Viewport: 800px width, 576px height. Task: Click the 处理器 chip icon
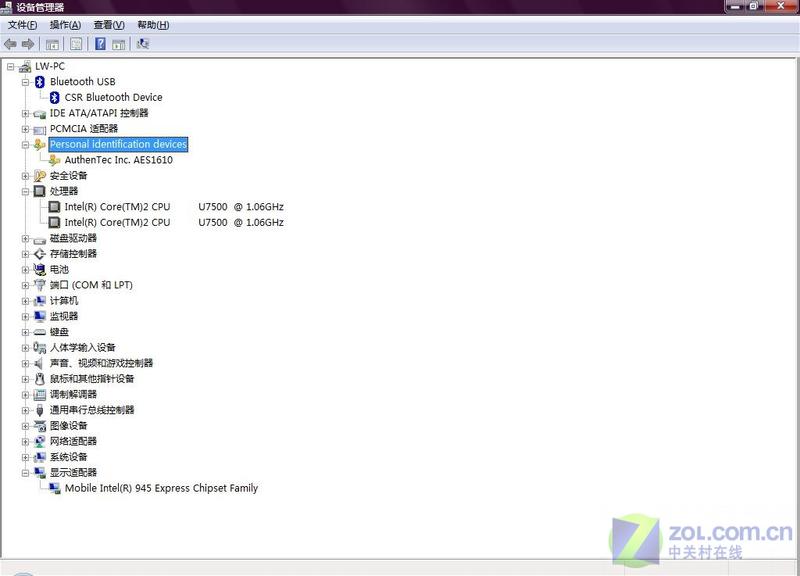[x=40, y=191]
